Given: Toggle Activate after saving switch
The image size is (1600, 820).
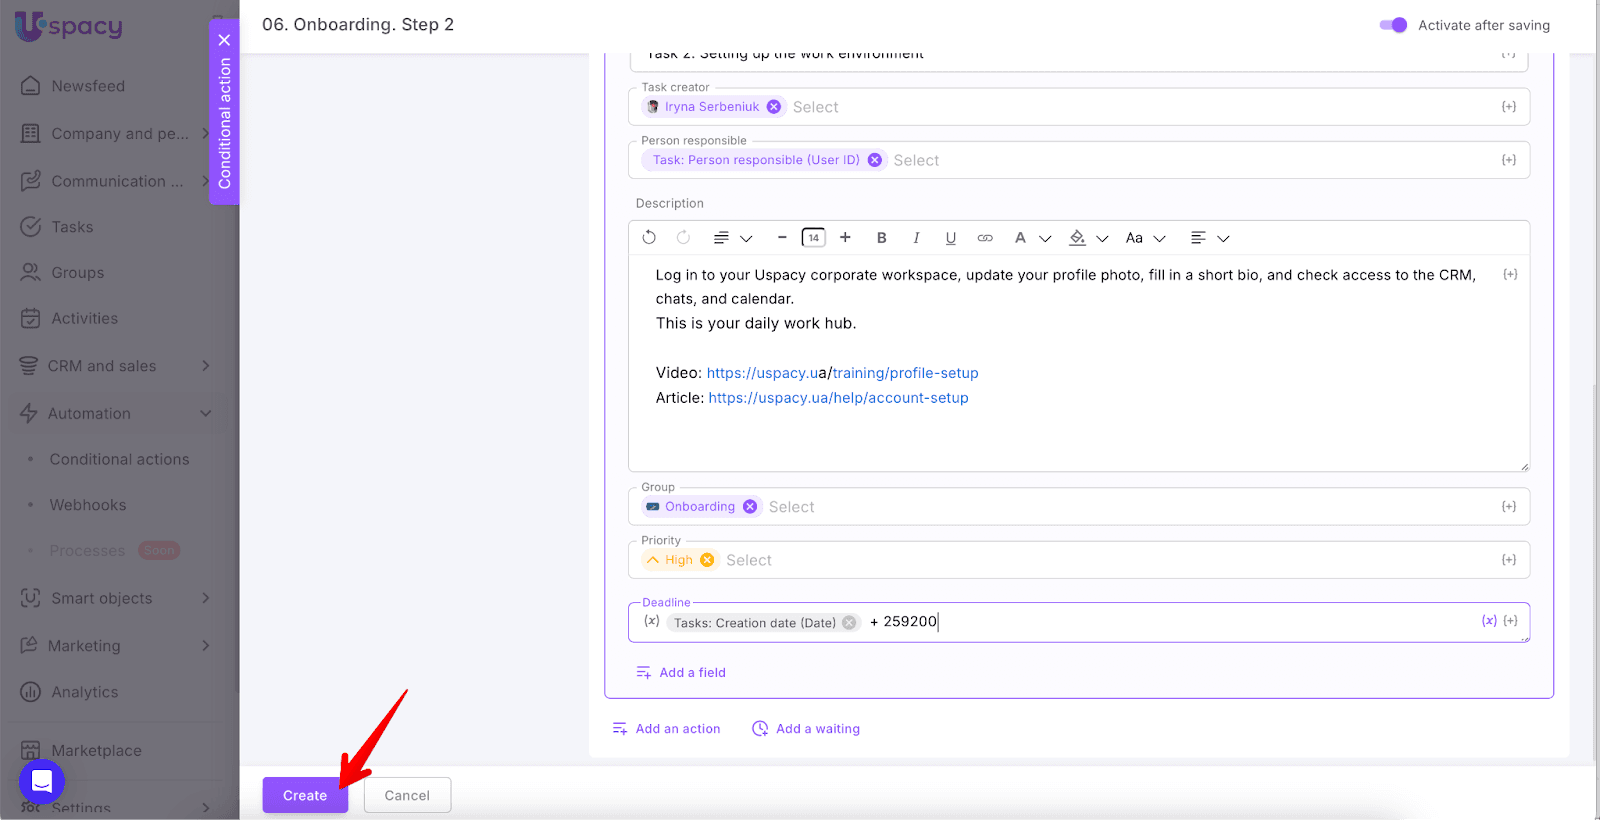Looking at the screenshot, I should pyautogui.click(x=1393, y=25).
